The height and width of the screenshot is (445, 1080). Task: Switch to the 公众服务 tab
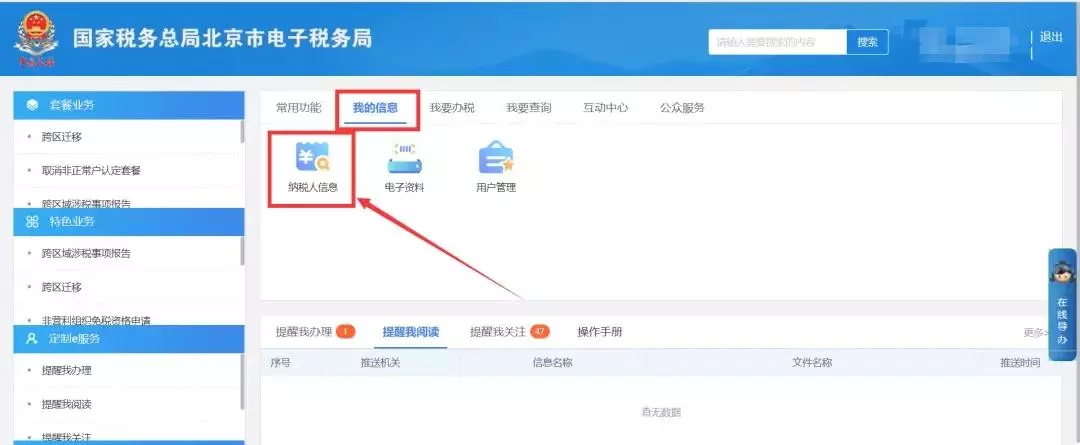click(x=682, y=107)
